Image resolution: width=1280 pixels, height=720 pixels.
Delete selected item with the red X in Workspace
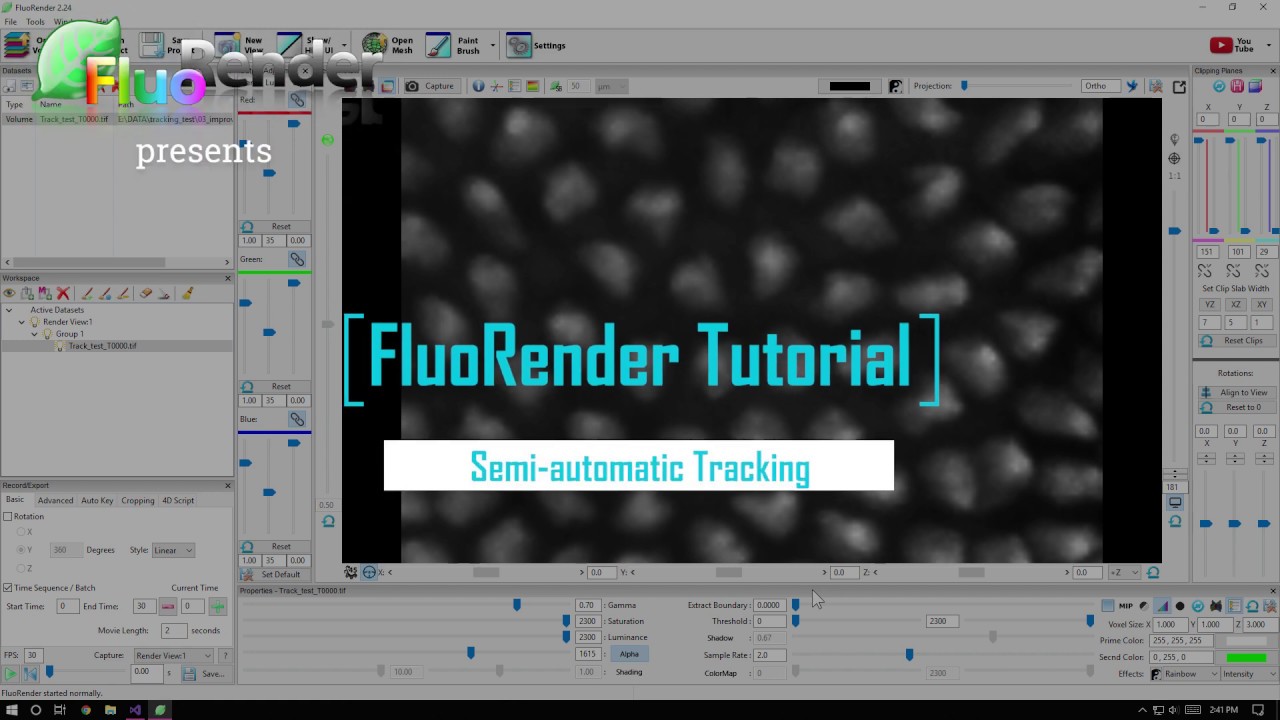point(63,294)
